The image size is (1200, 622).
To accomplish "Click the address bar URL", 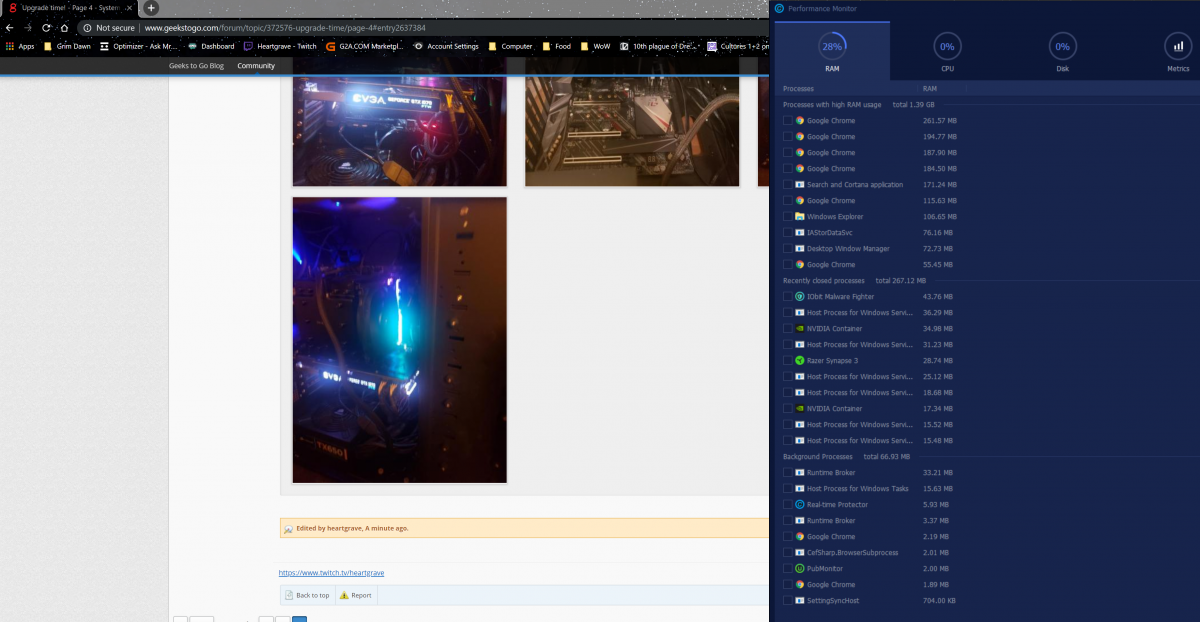I will 285,28.
